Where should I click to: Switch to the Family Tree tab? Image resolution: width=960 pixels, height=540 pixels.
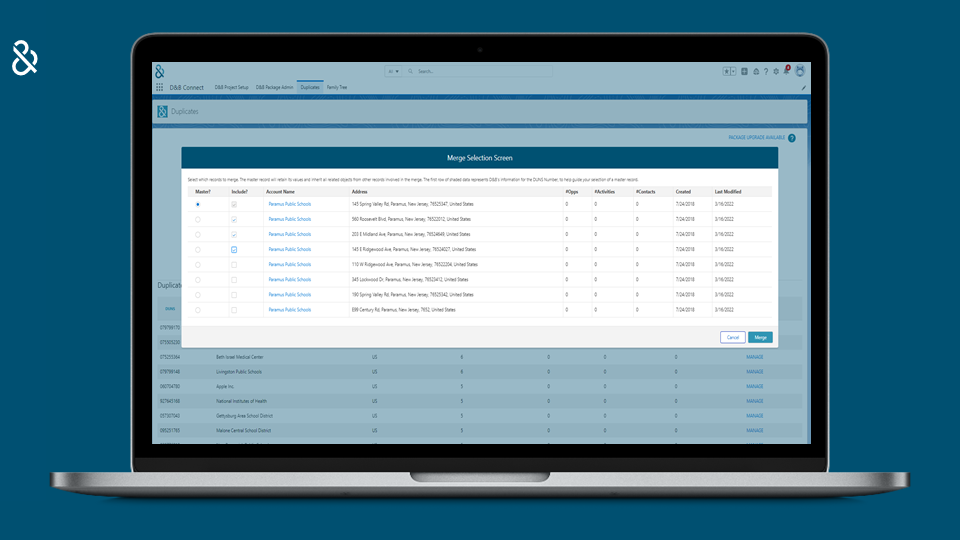336,87
